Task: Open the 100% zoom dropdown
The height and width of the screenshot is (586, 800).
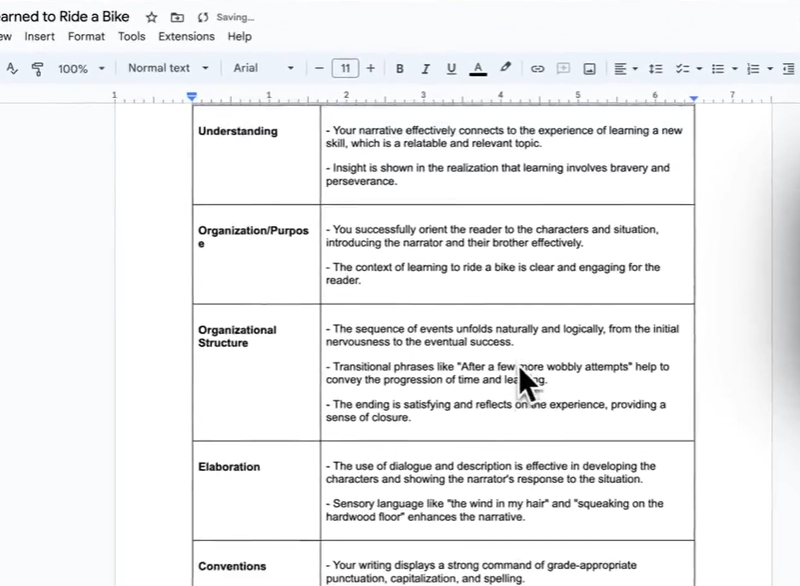Action: 81,69
